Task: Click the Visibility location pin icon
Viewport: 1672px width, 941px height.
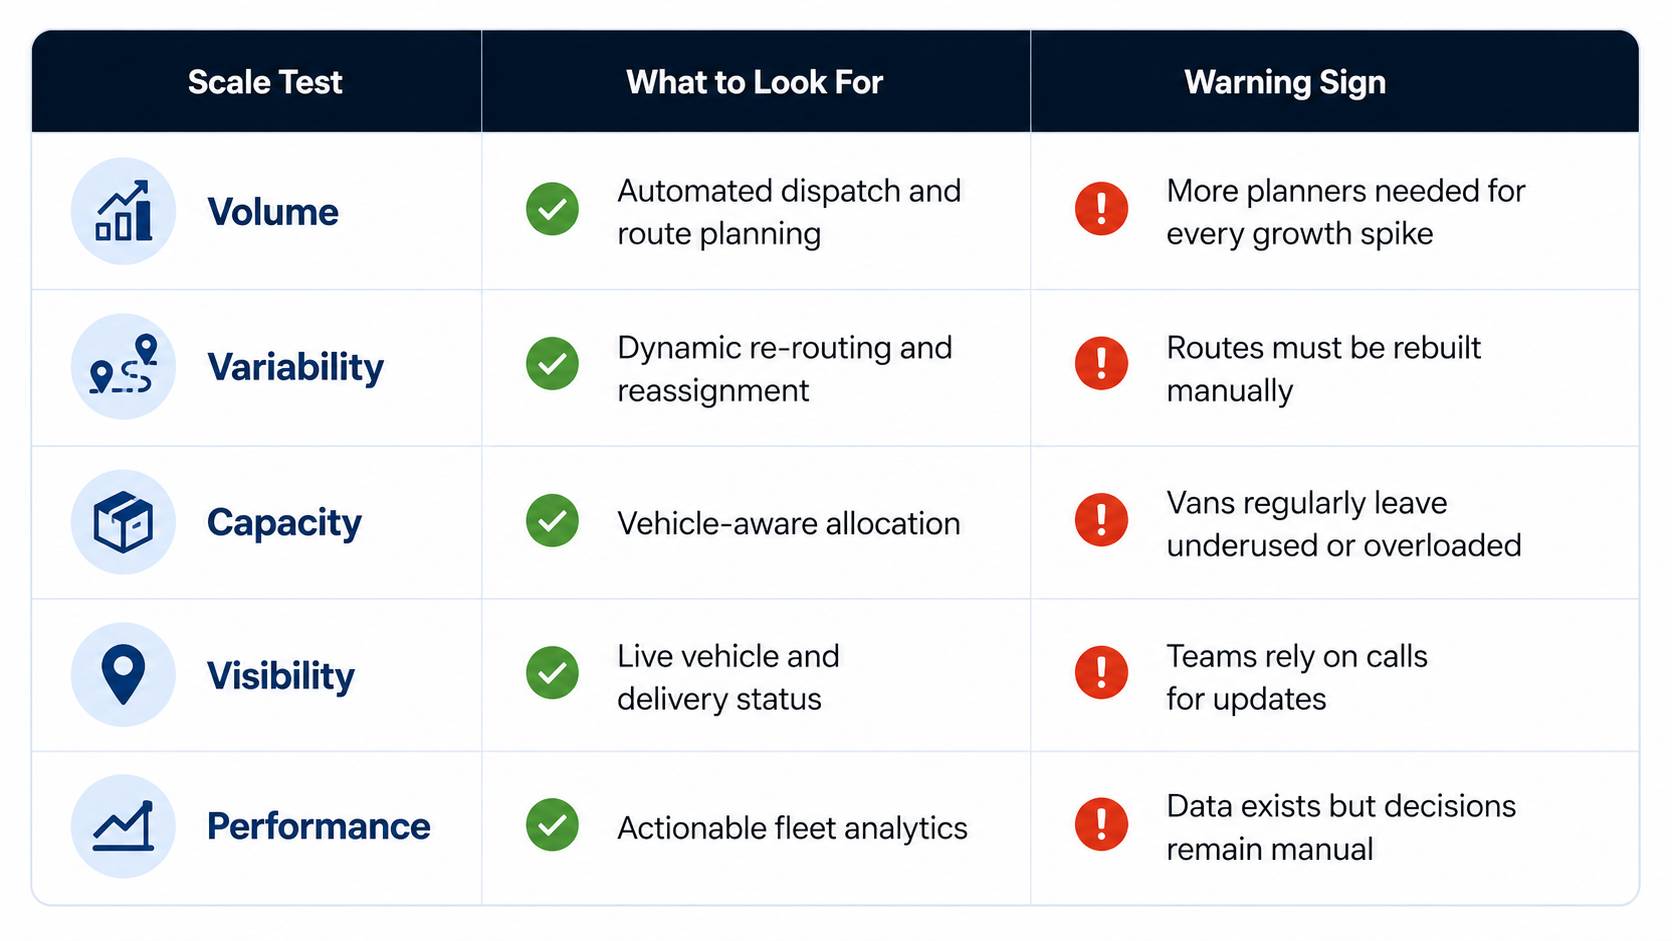Action: [123, 675]
